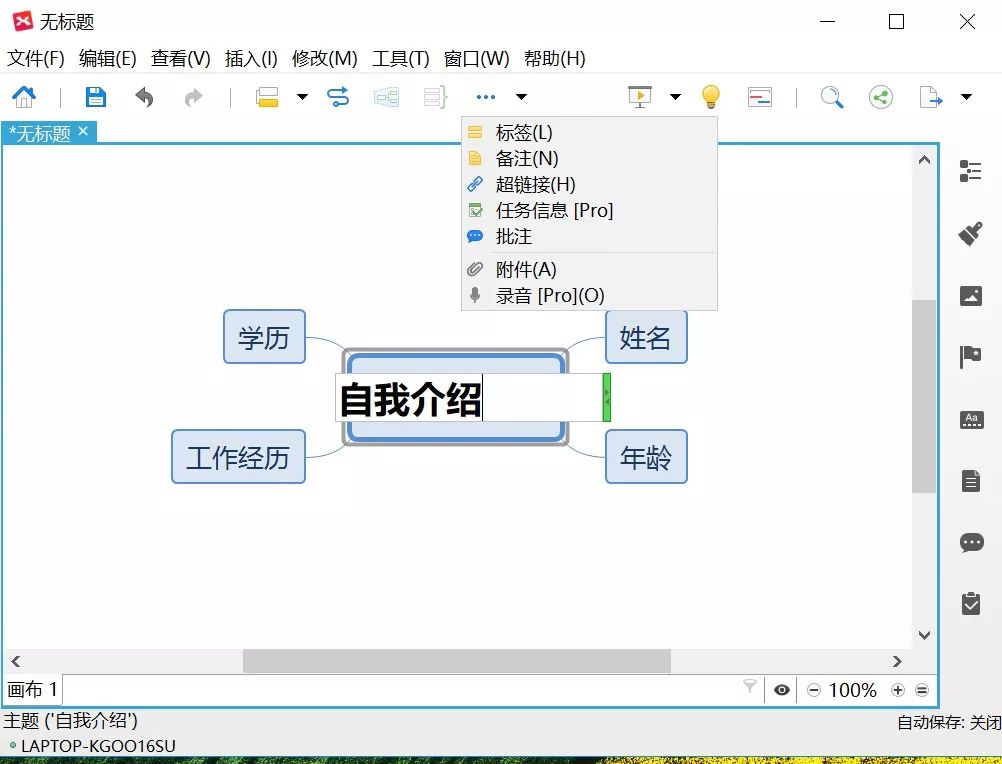
Task: Toggle the eye visibility icon near the zoom control
Action: tap(781, 689)
